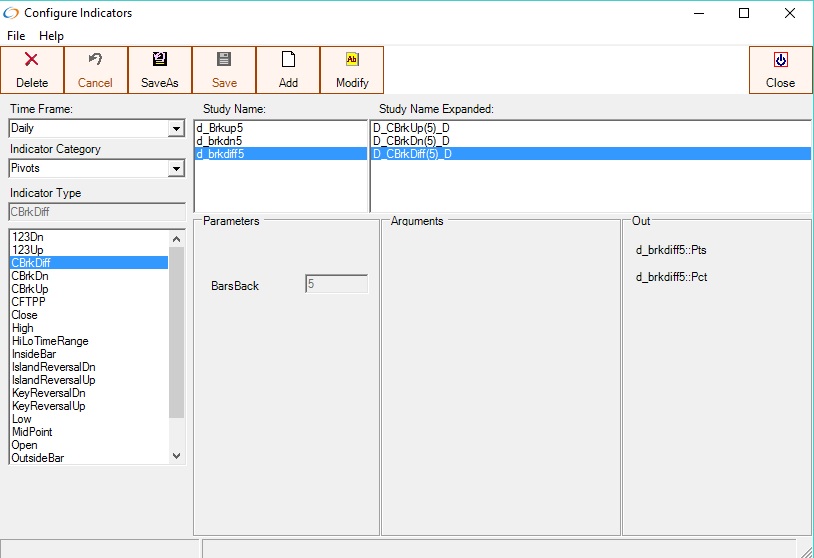Click the SaveAs toolbar icon
814x558 pixels.
pyautogui.click(x=160, y=61)
